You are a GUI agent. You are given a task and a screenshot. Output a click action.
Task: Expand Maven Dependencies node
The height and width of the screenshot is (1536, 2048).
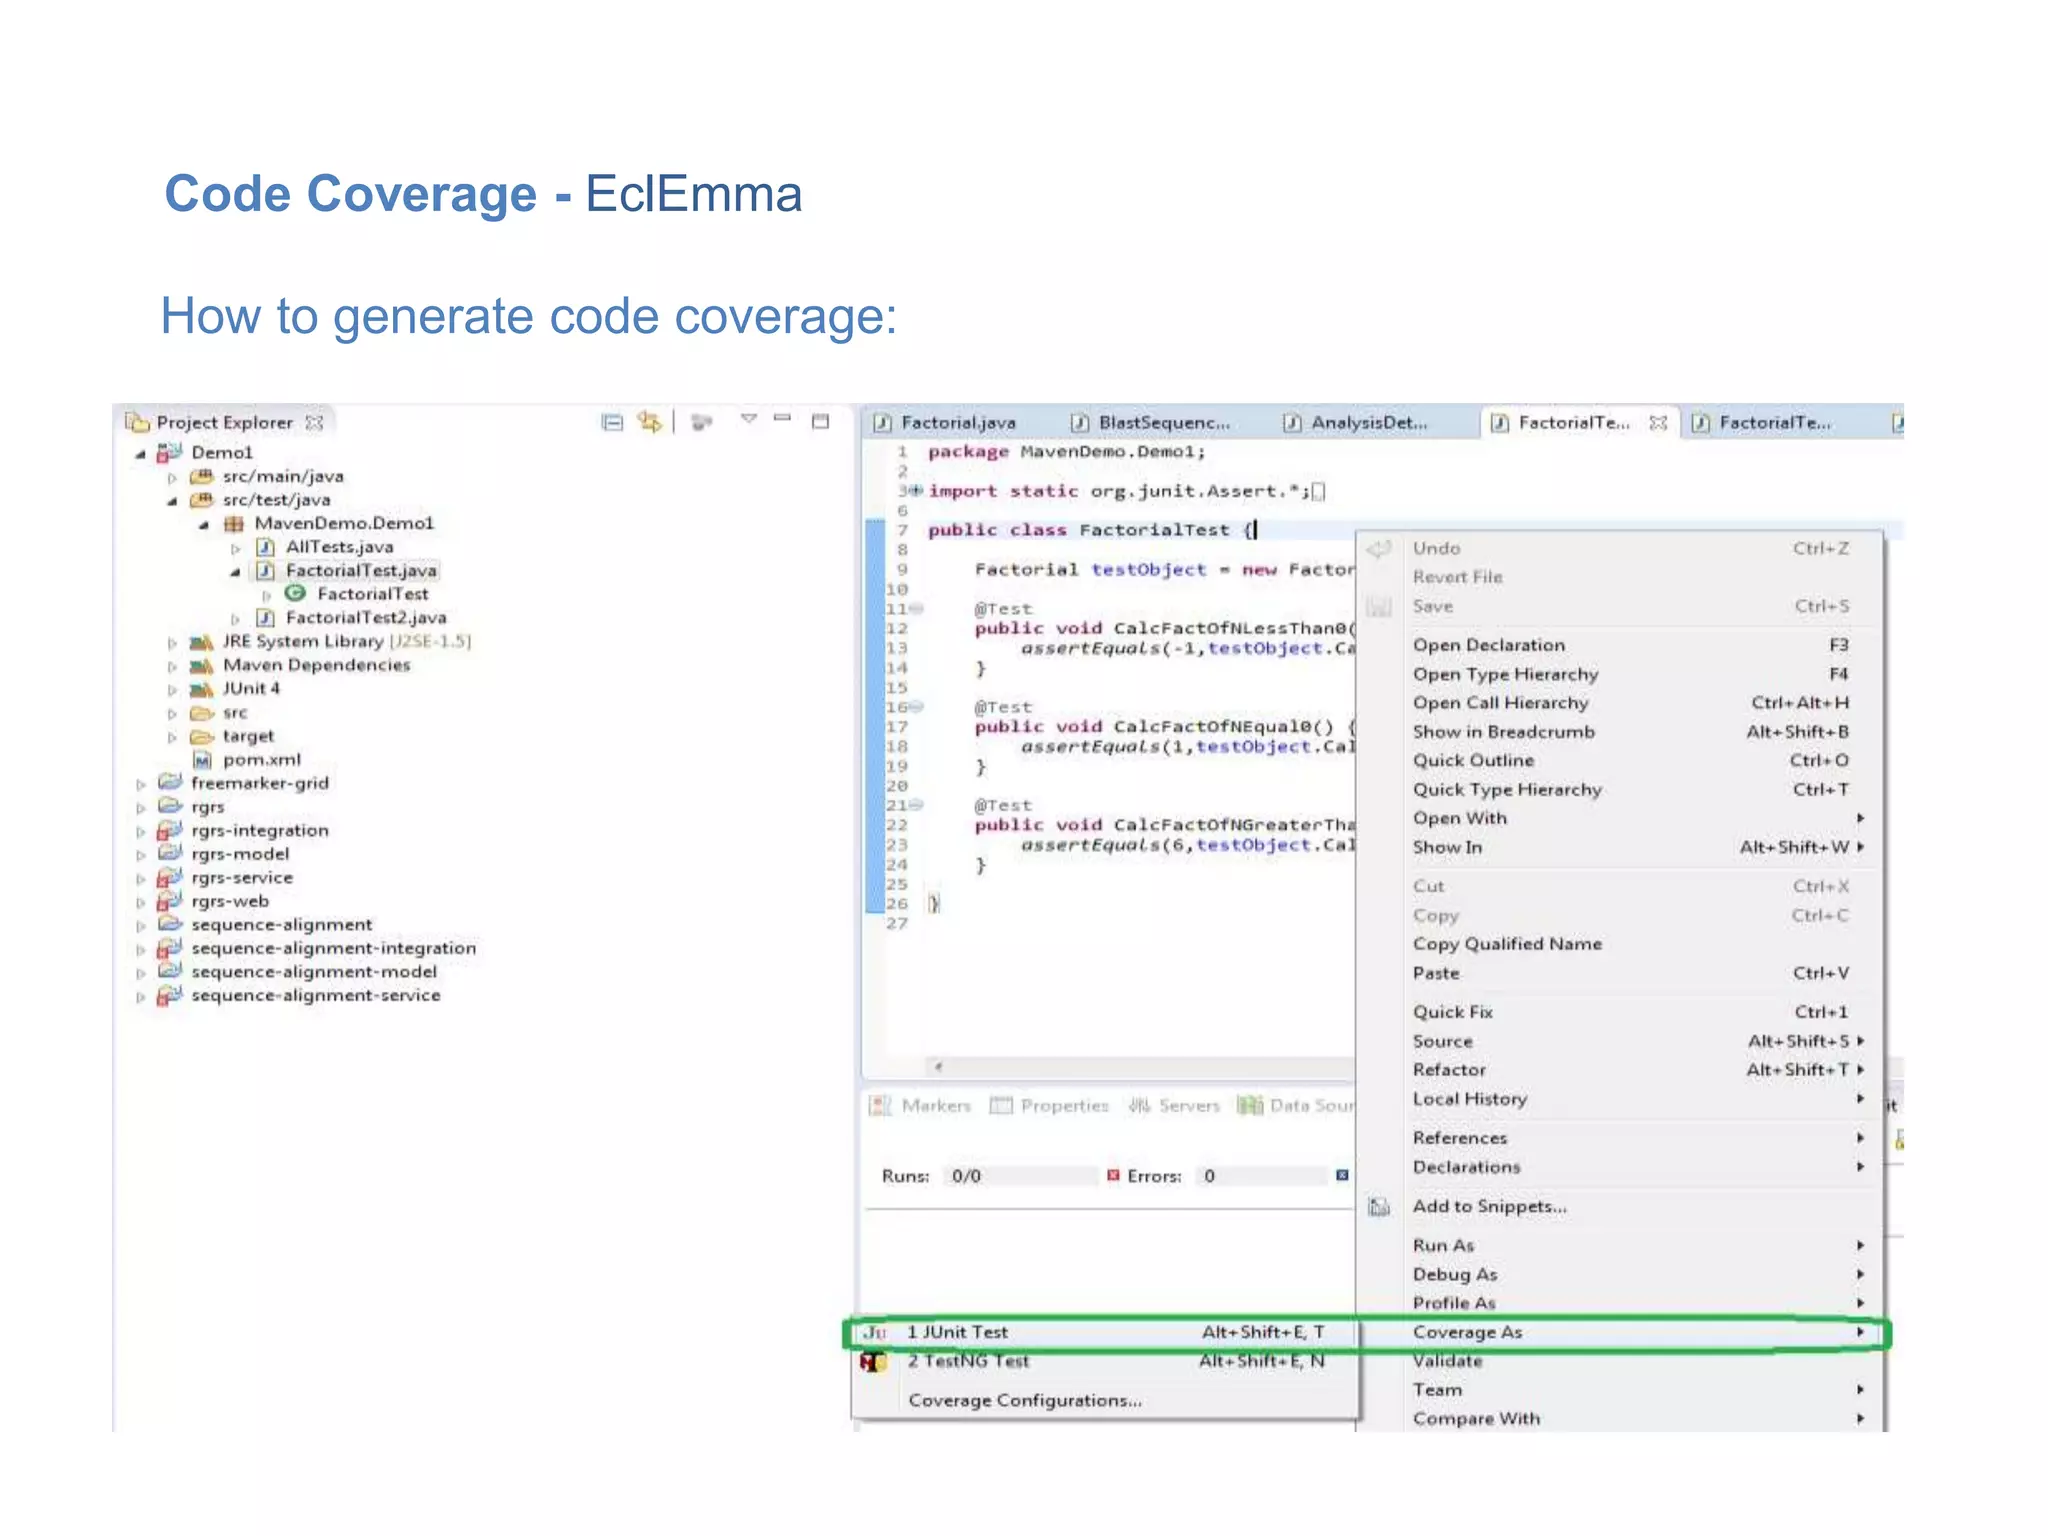click(172, 667)
